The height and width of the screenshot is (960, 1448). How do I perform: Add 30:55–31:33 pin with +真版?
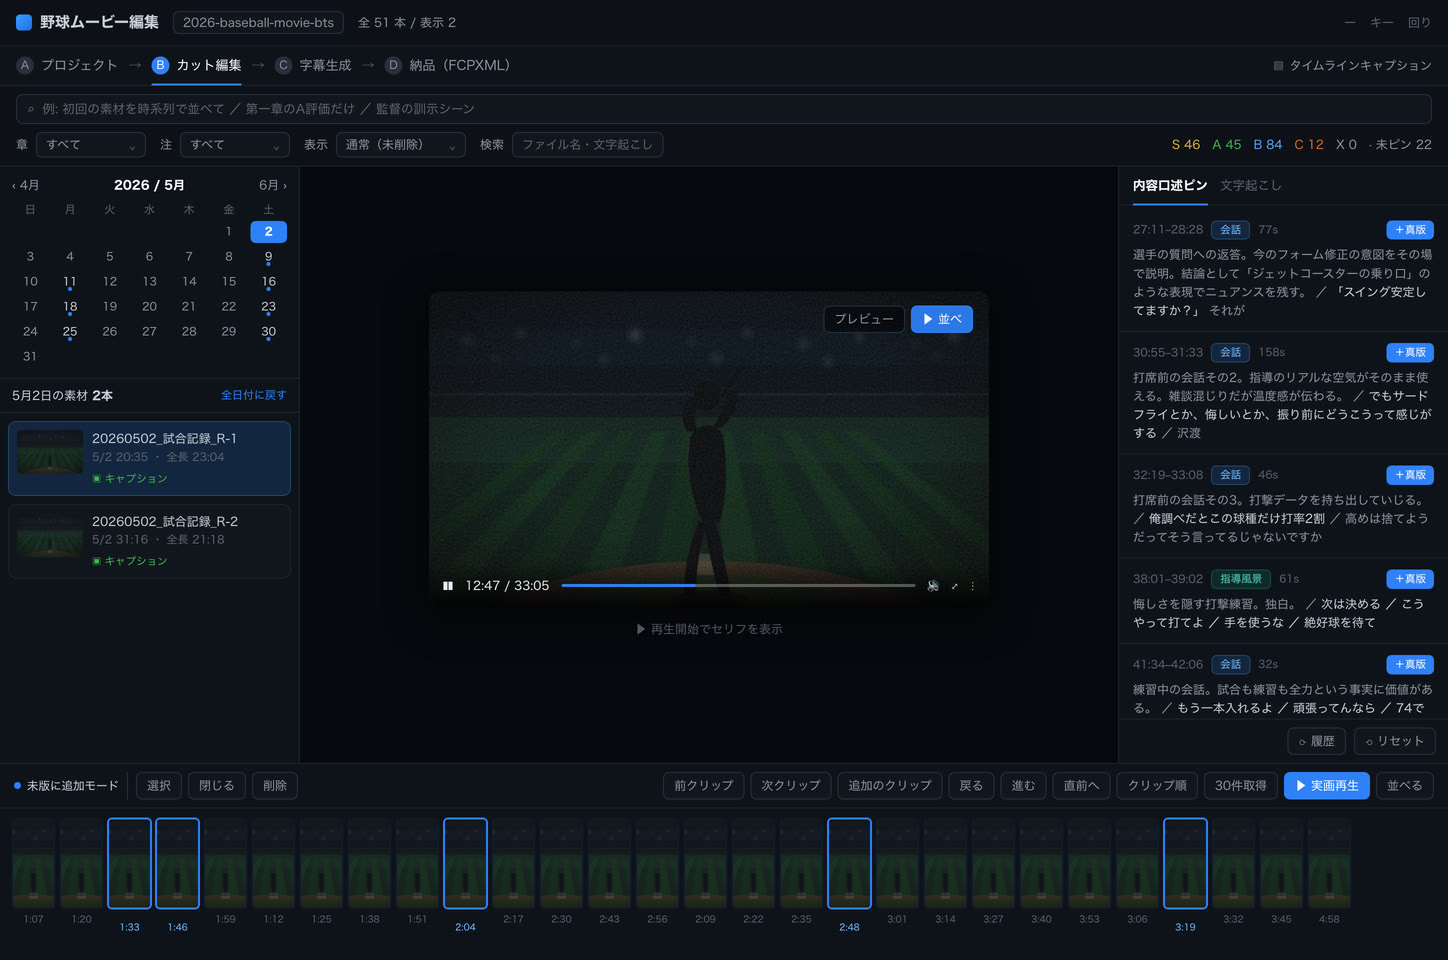[x=1410, y=352]
